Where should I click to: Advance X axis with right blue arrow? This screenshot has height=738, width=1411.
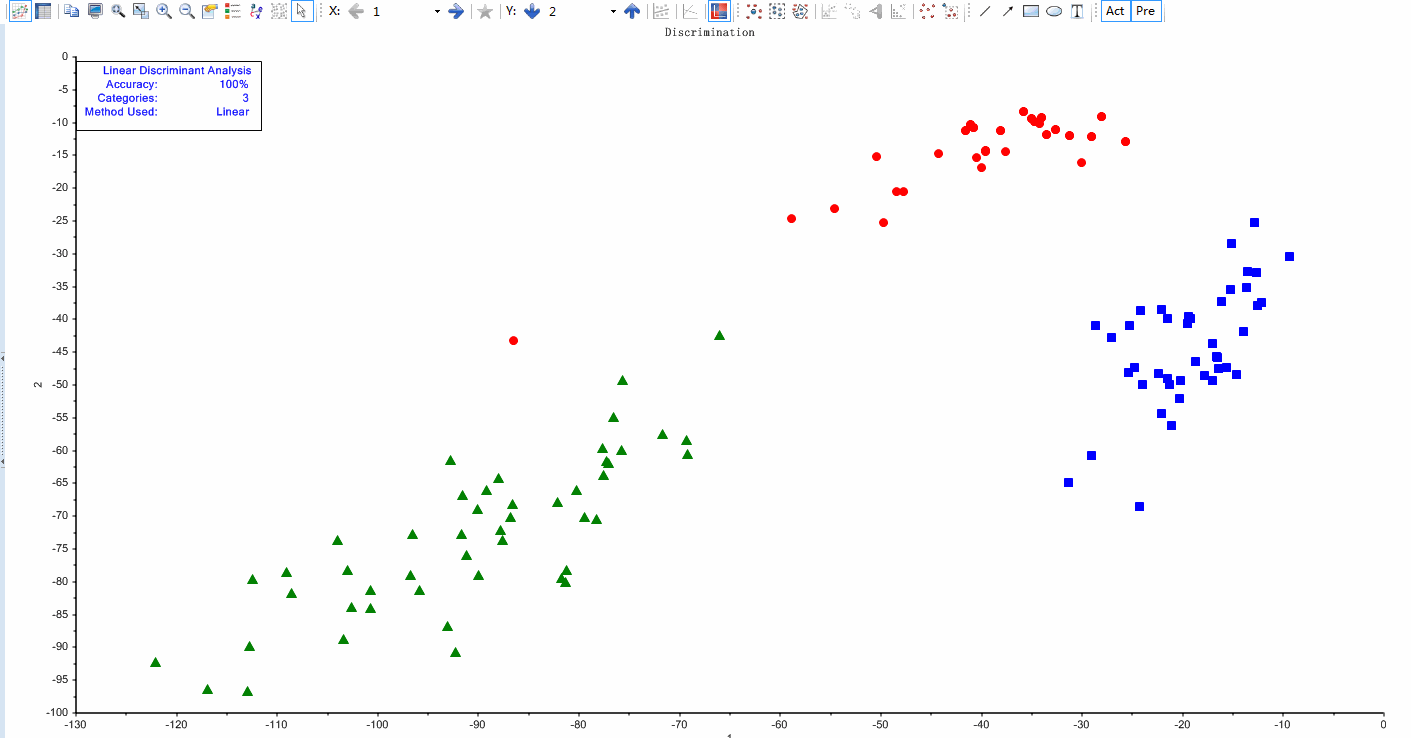456,11
